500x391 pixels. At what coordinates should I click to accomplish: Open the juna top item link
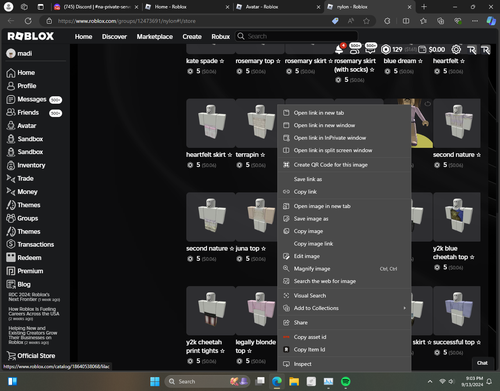click(x=250, y=248)
